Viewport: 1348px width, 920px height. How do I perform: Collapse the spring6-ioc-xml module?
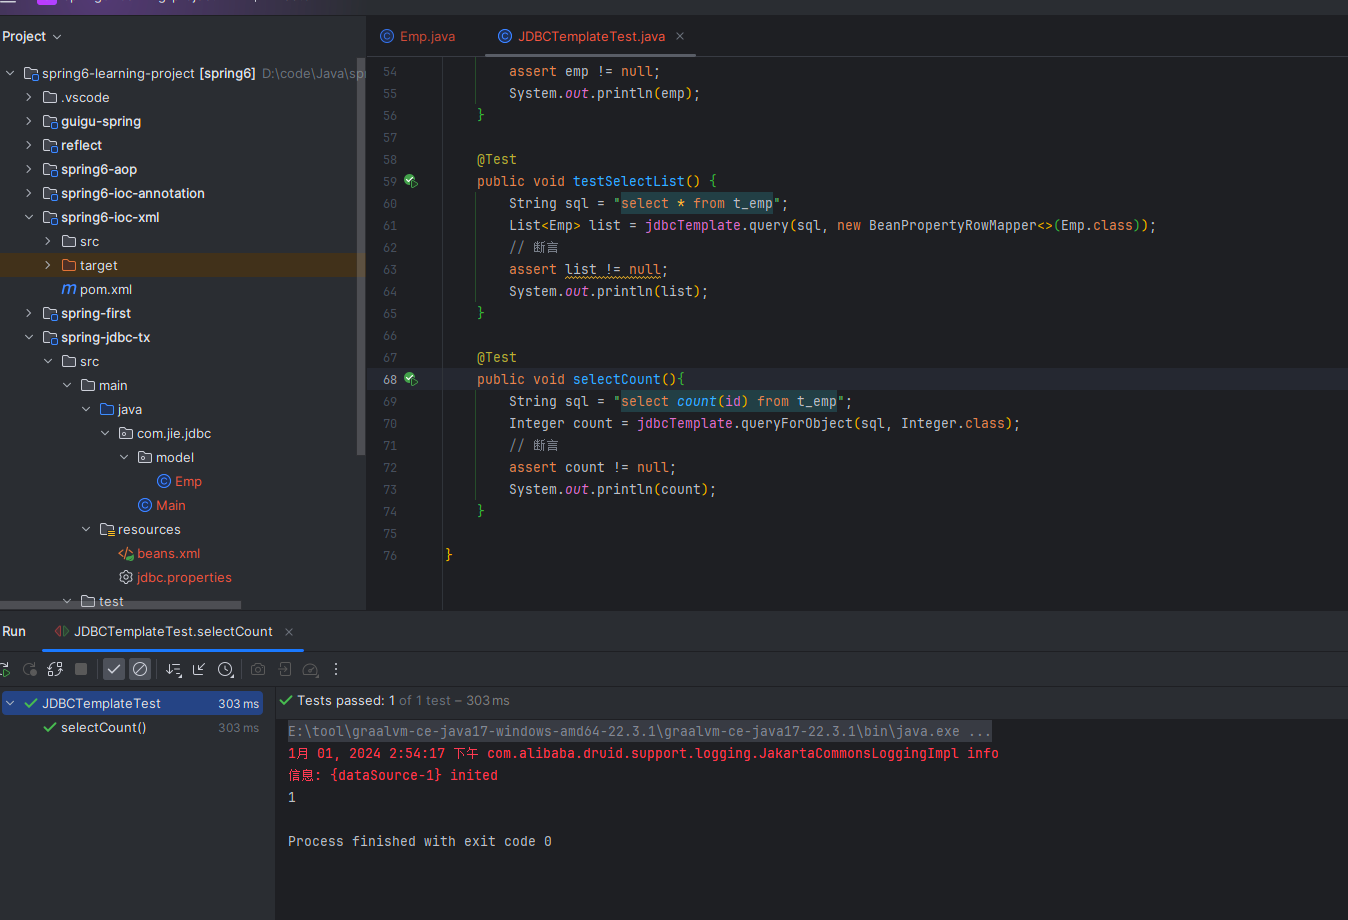pos(29,217)
